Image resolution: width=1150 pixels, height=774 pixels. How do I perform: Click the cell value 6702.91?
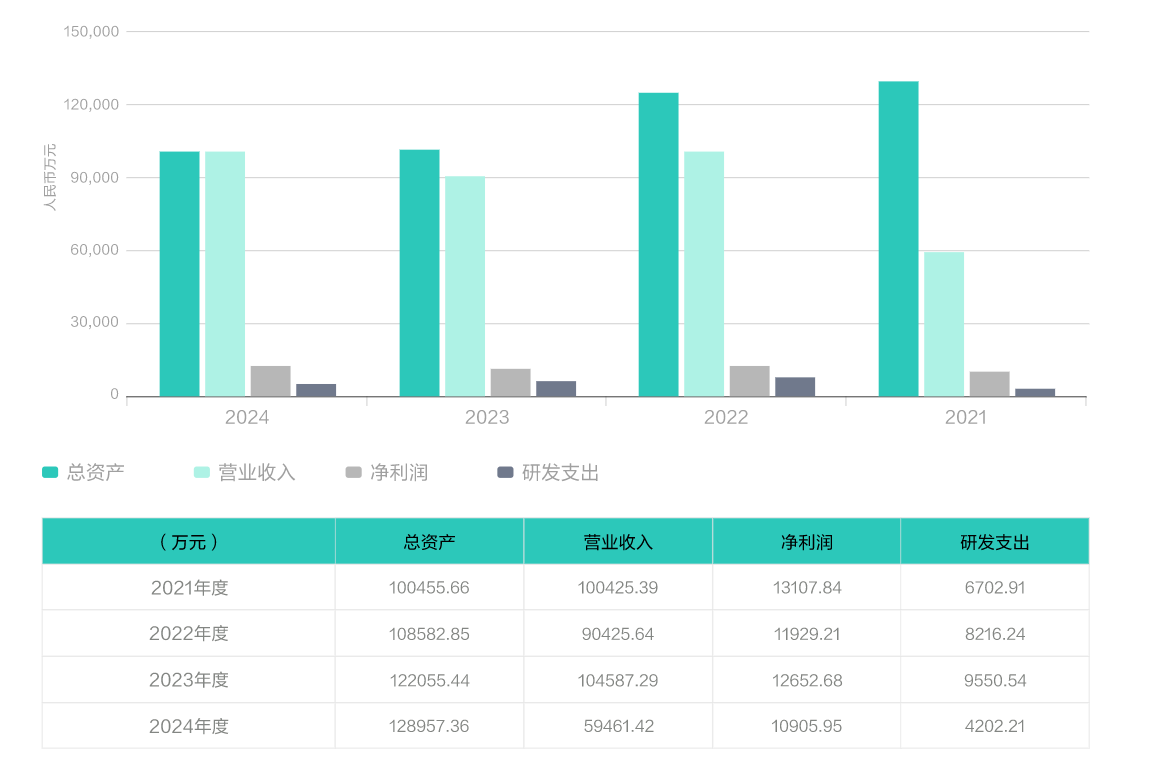[x=995, y=588]
